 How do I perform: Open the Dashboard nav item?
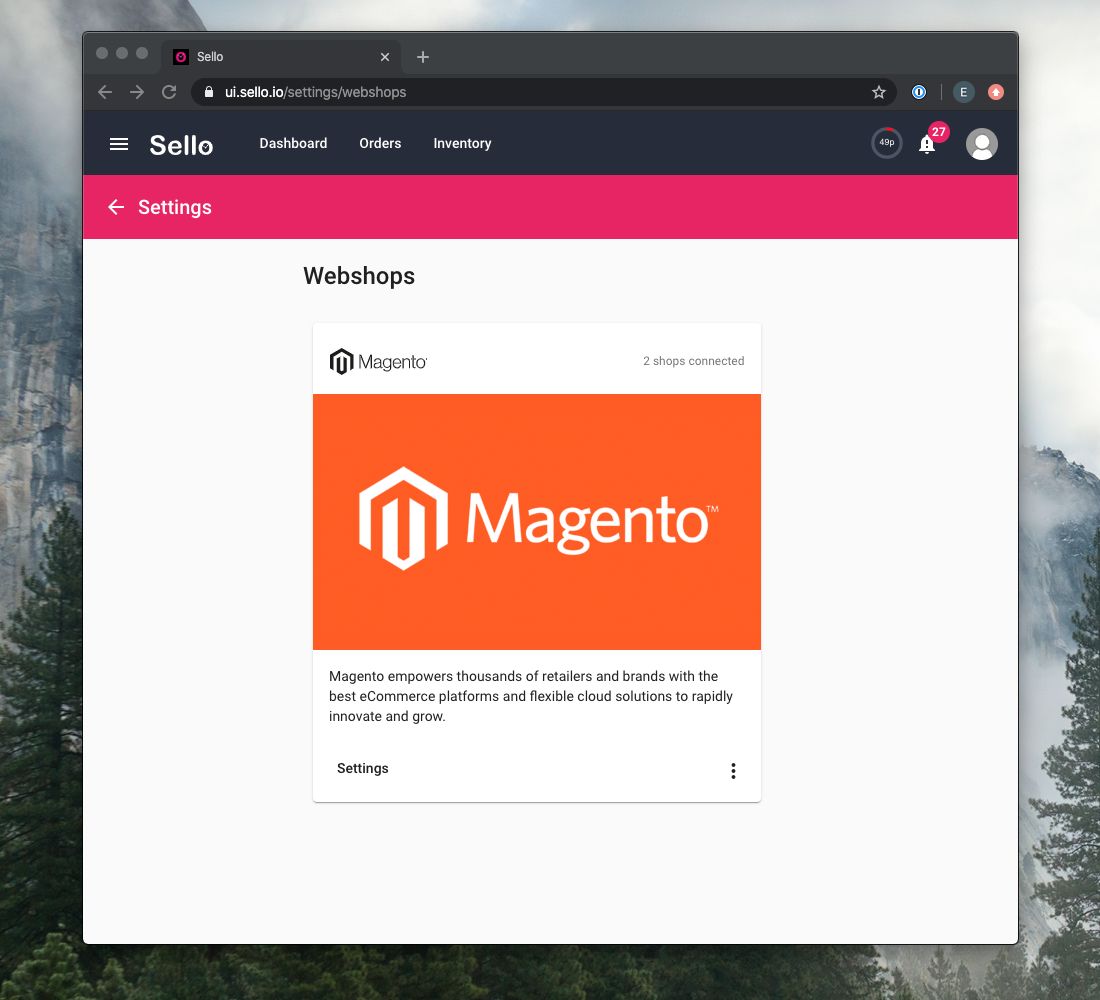pos(293,143)
